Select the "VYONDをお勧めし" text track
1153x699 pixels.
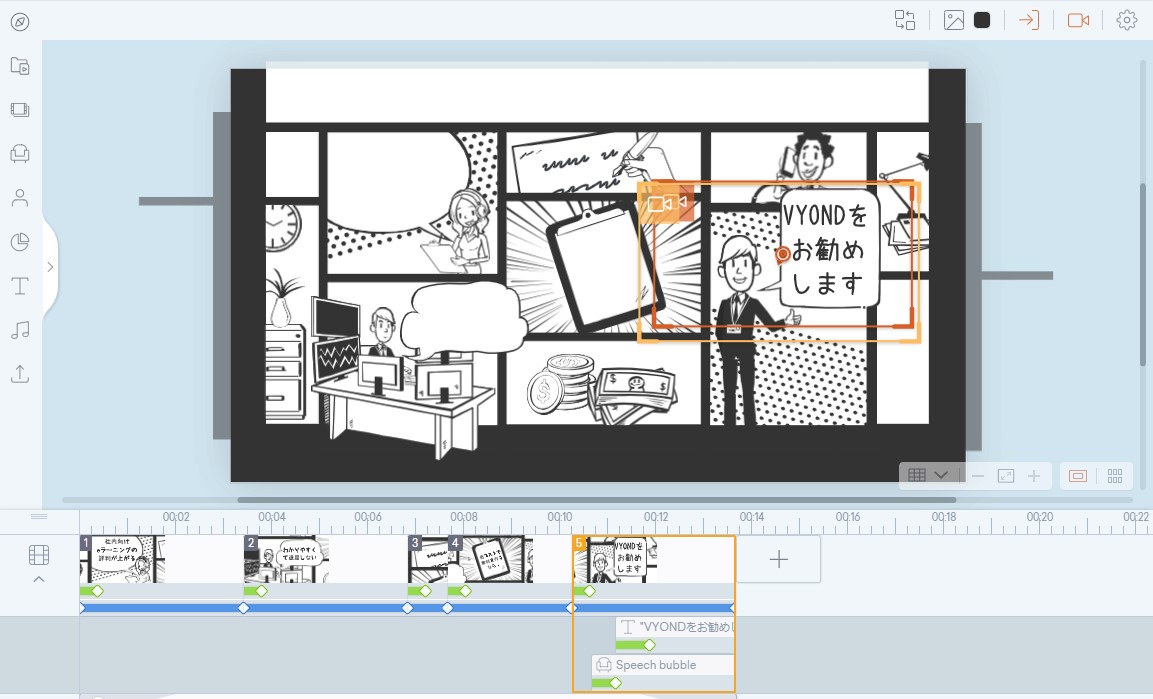(x=675, y=627)
